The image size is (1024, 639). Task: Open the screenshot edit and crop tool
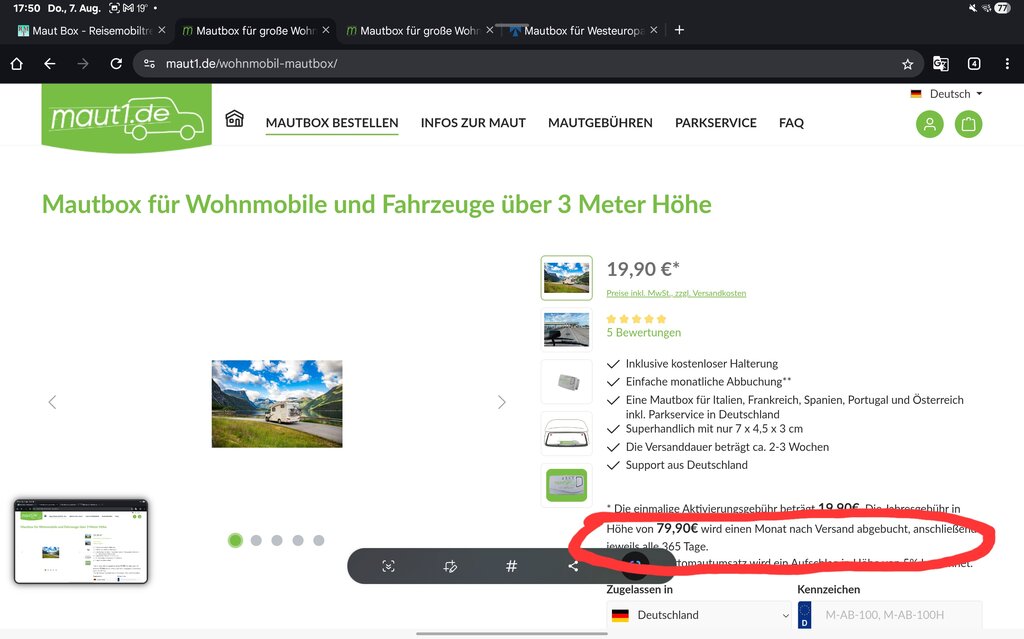click(450, 566)
